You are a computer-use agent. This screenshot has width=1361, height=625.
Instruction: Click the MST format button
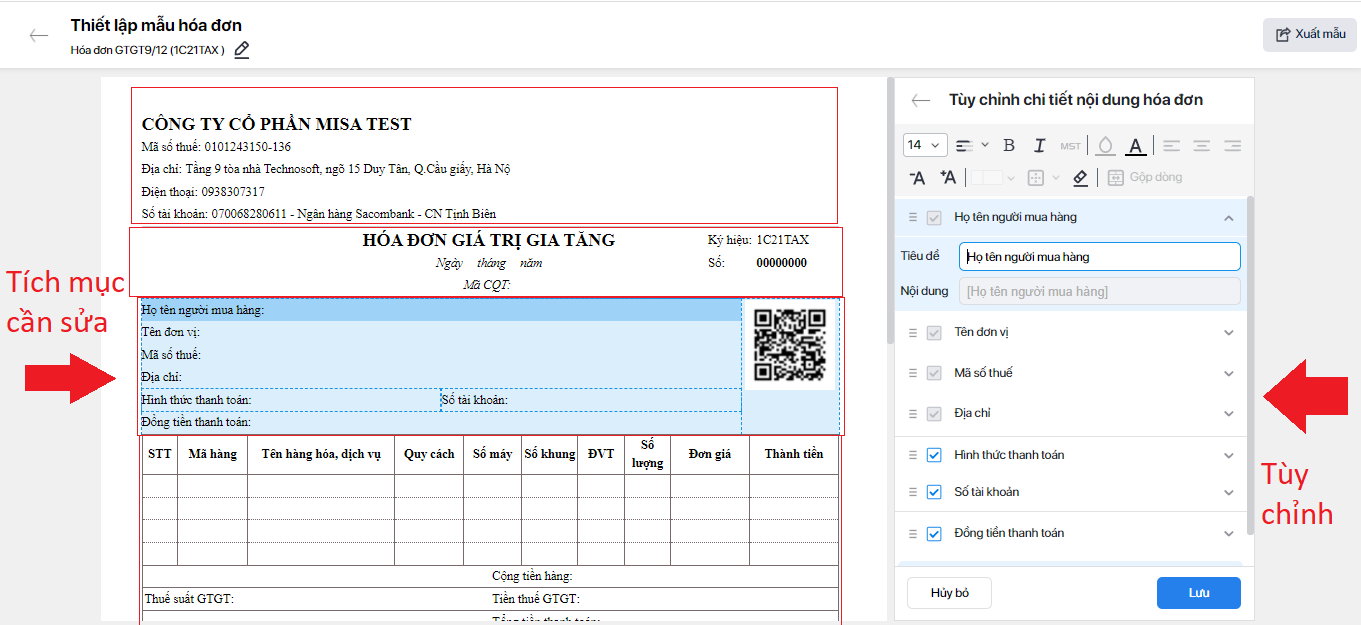click(1071, 146)
